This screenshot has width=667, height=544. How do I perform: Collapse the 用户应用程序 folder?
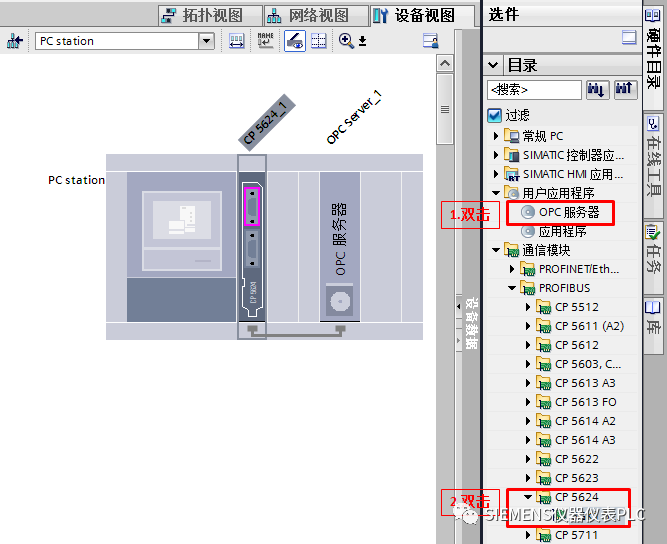click(496, 193)
